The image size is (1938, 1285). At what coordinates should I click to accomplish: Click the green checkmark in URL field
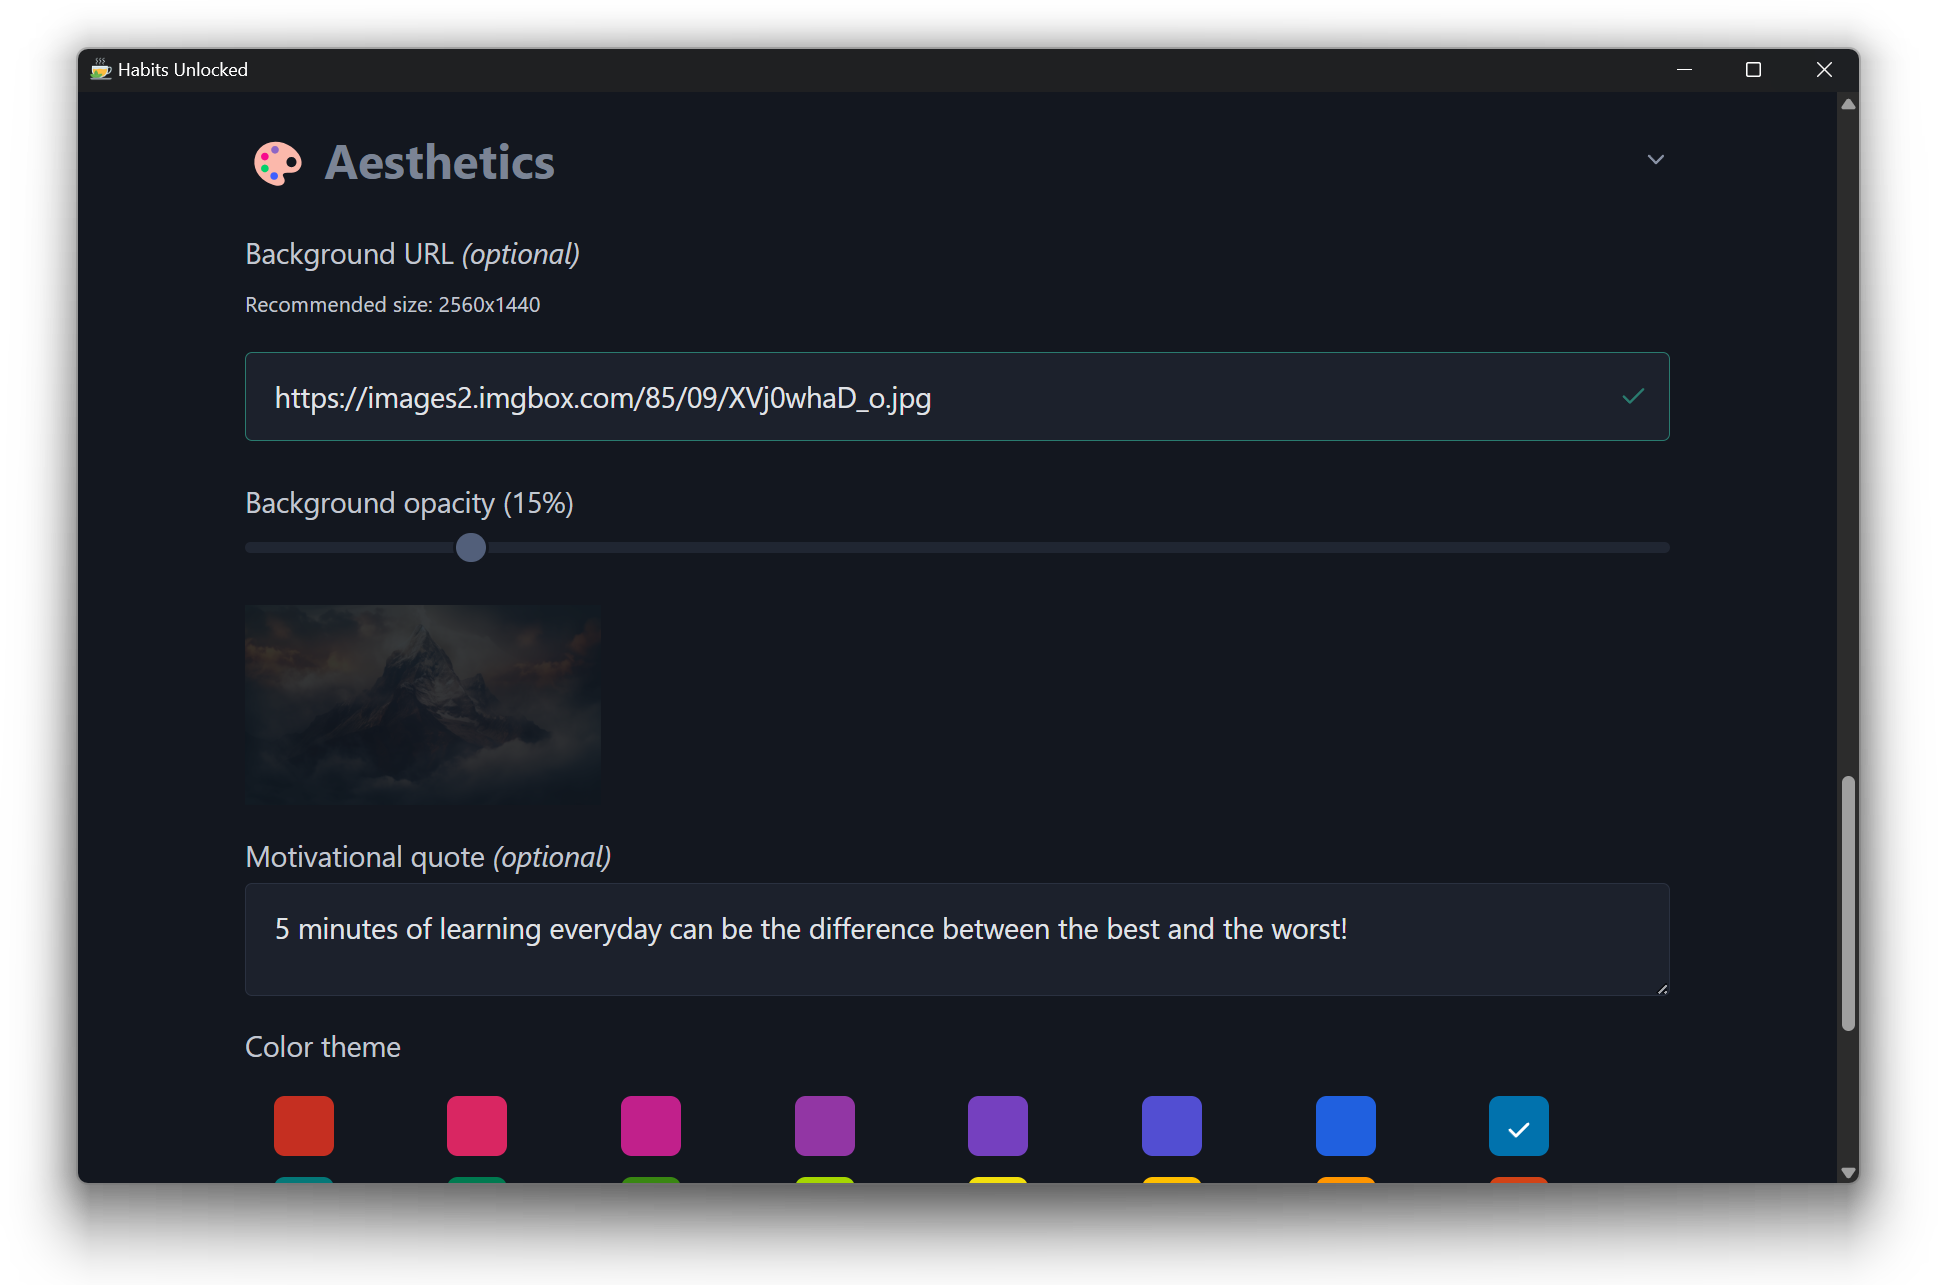(x=1632, y=397)
